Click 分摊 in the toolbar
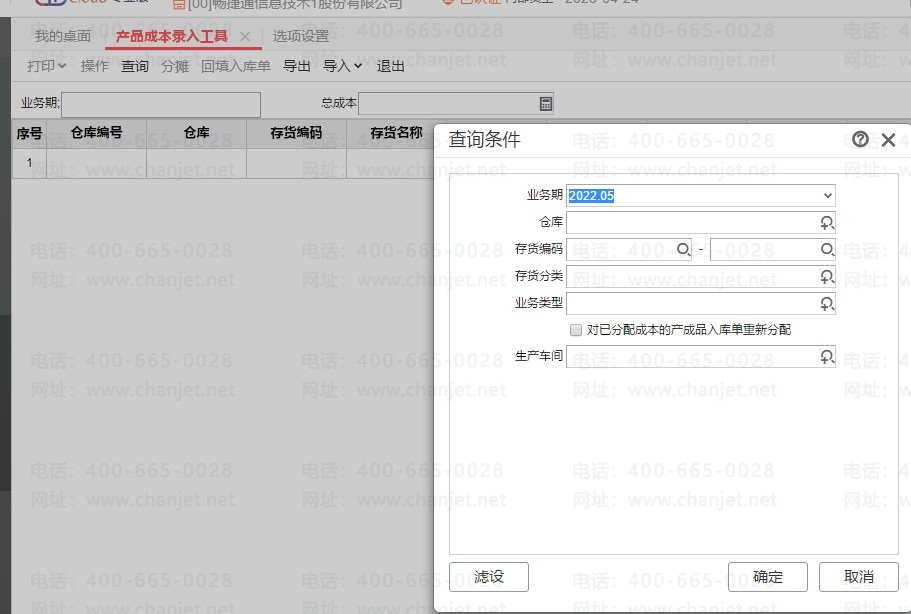This screenshot has width=911, height=614. coord(175,66)
